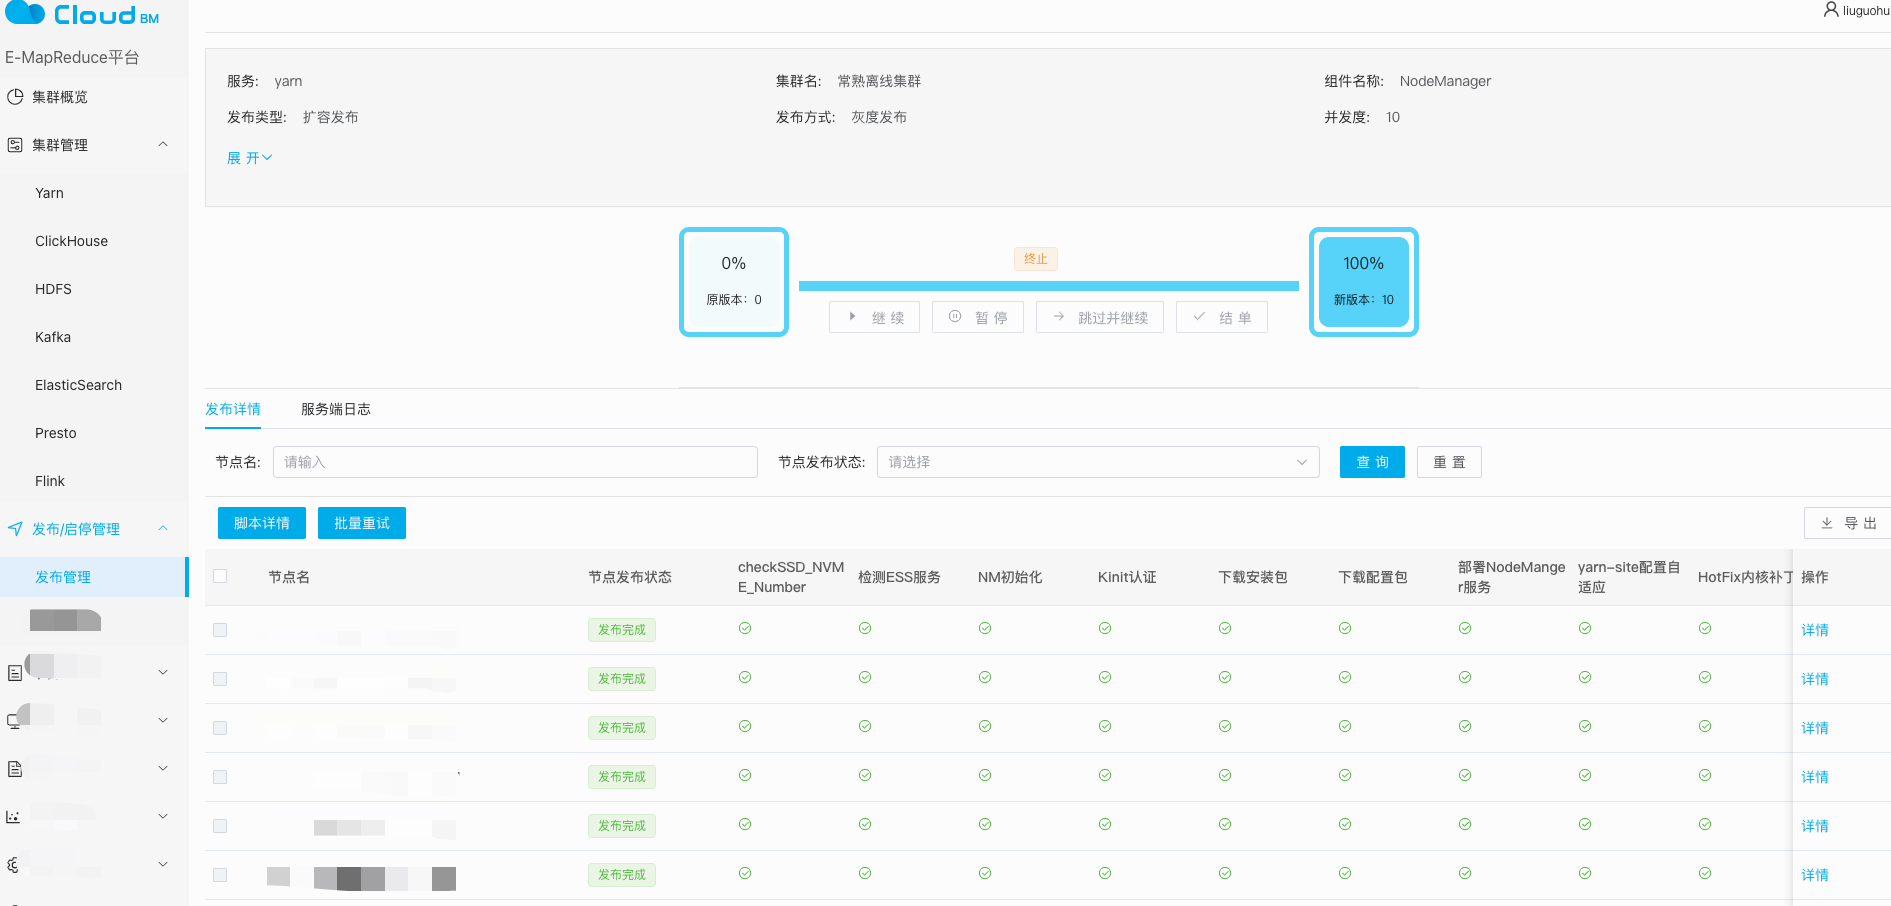
Task: Click the play icon in the 继续 button
Action: point(852,317)
